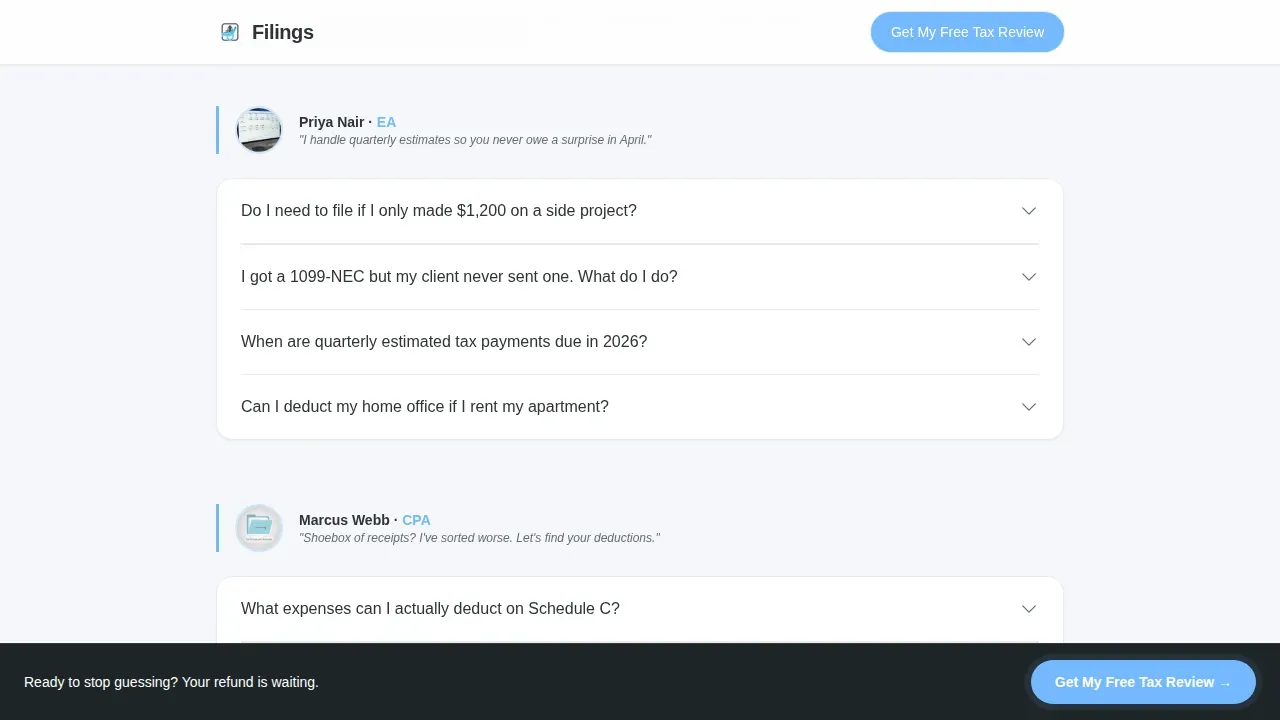Open Marcus Webb's profile avatar

[x=259, y=528]
